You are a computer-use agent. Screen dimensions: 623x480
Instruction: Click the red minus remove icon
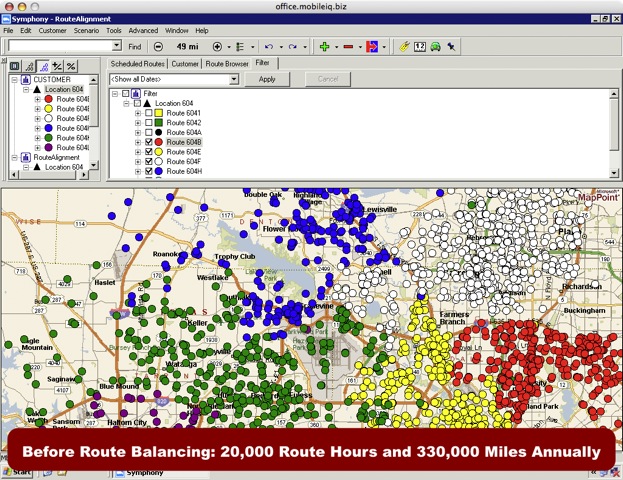click(x=348, y=47)
